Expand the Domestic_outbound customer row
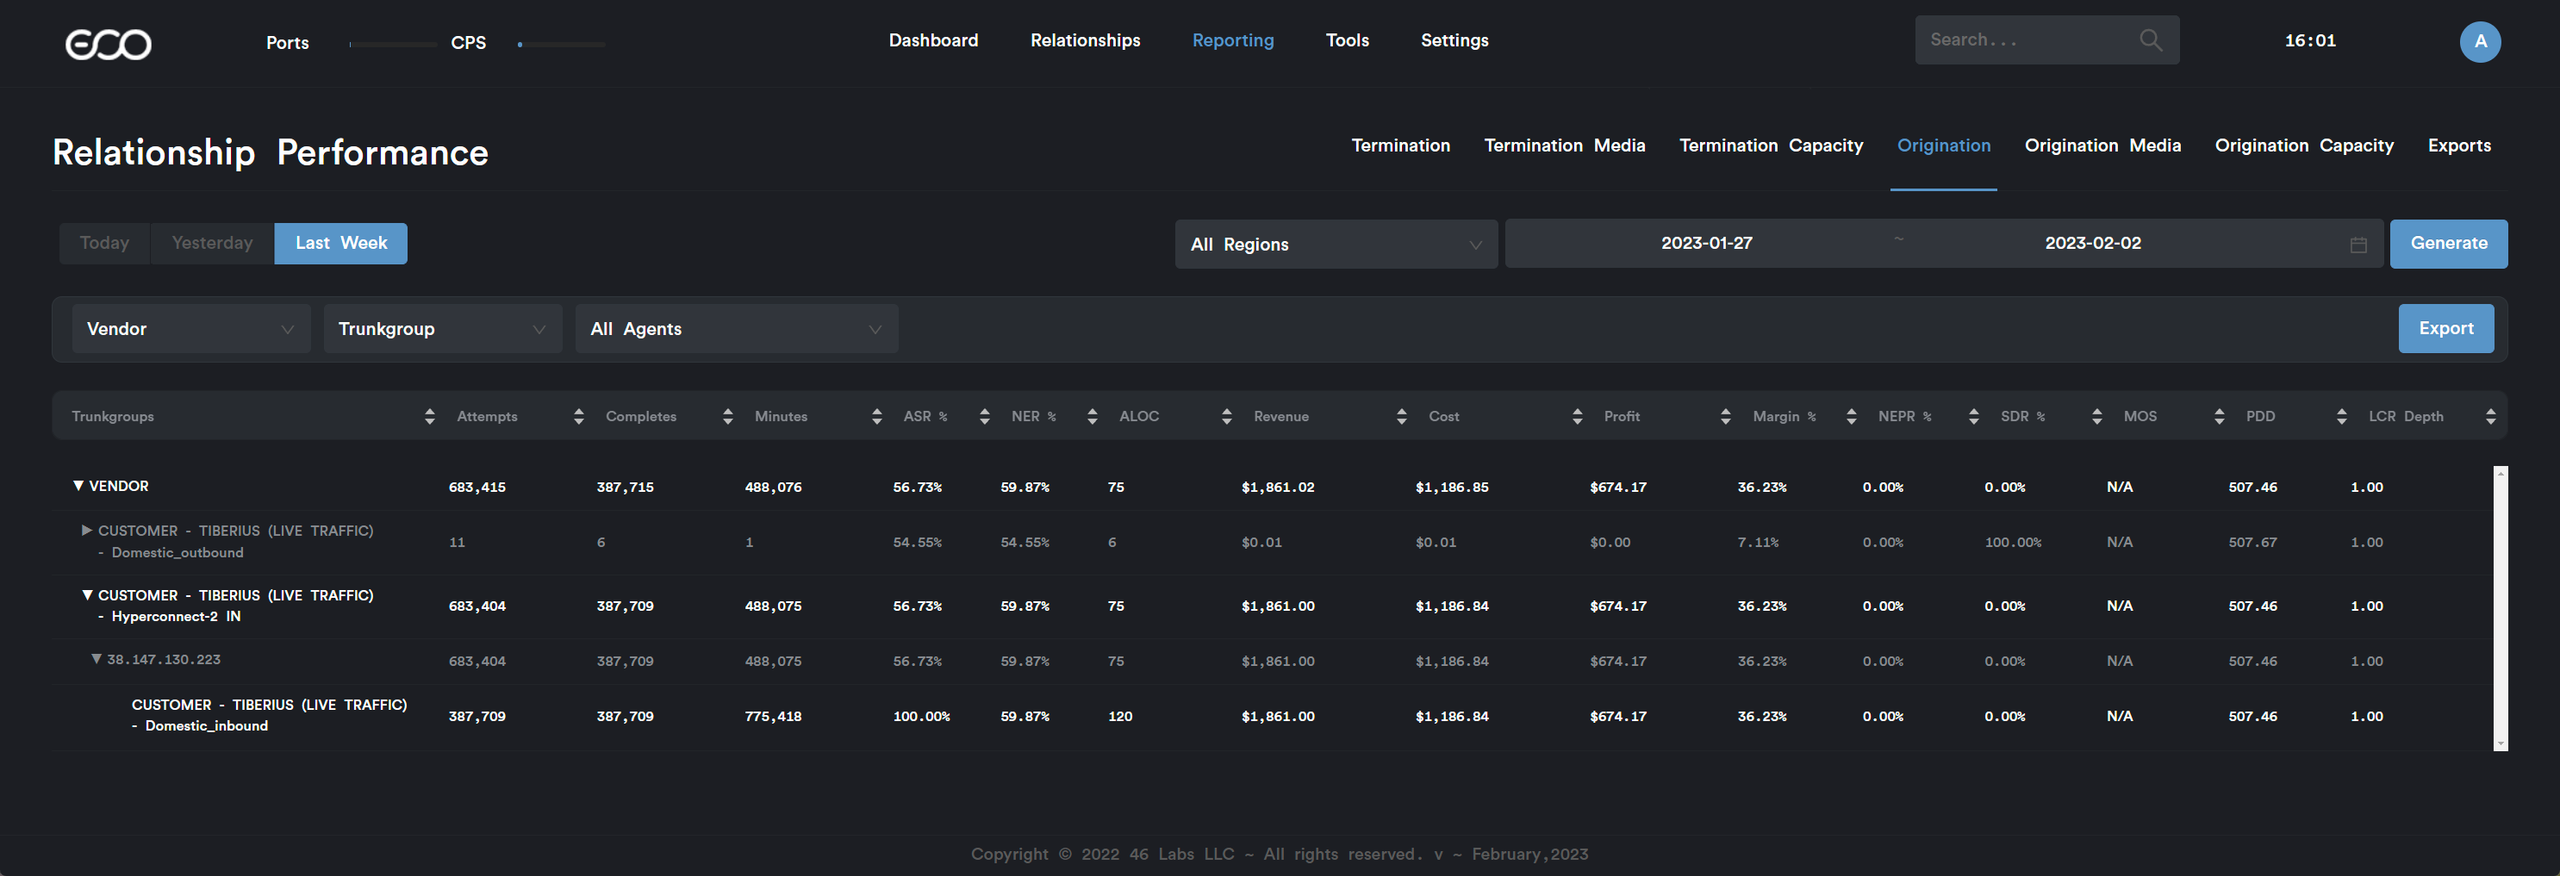 tap(87, 530)
